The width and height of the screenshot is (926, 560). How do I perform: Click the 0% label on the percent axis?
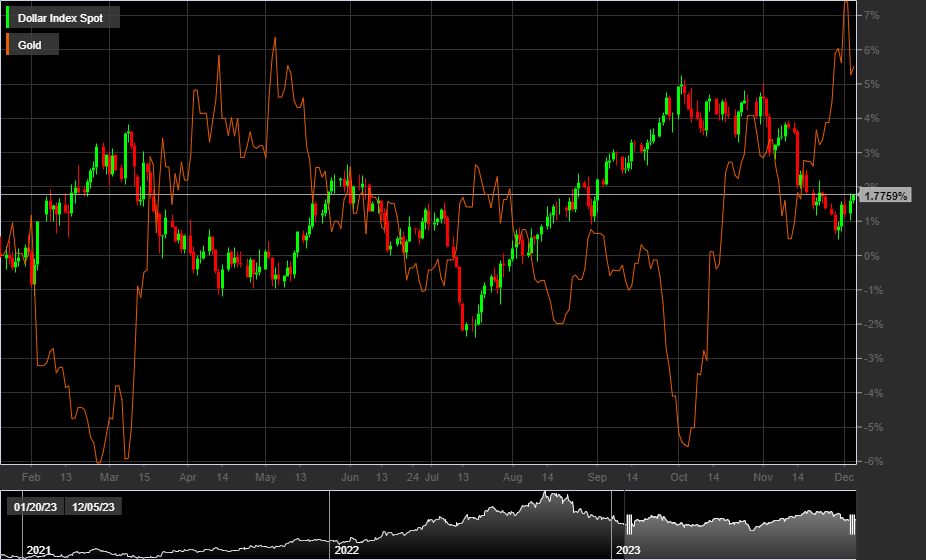tap(871, 256)
